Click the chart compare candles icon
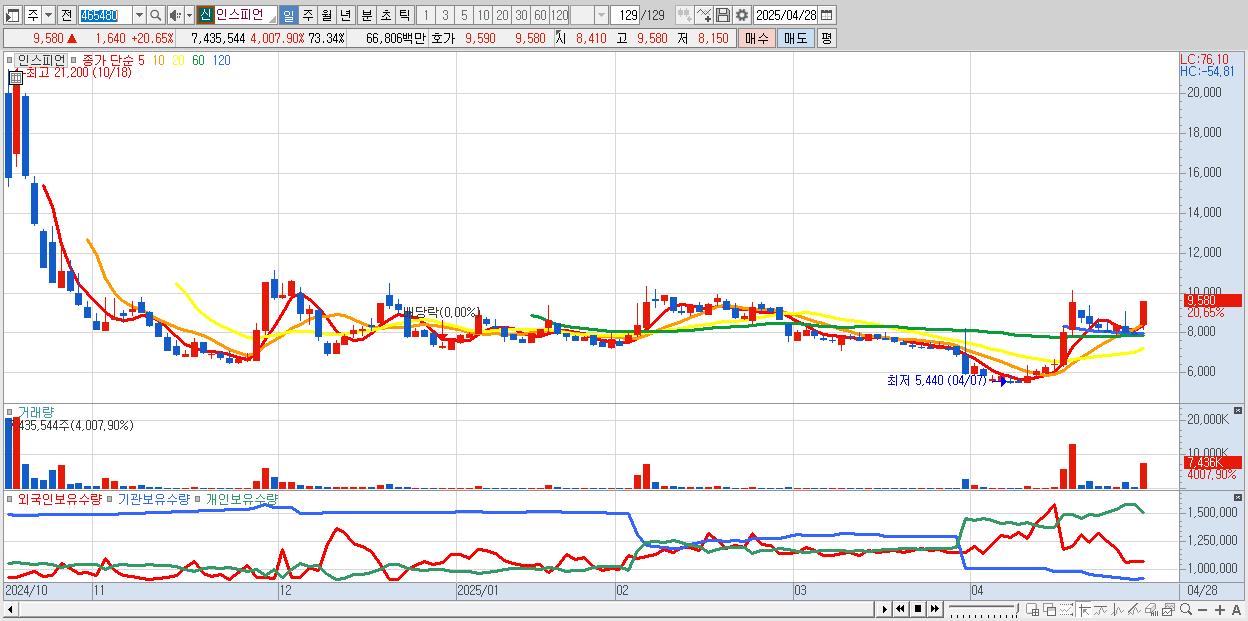The image size is (1248, 621). pyautogui.click(x=685, y=15)
